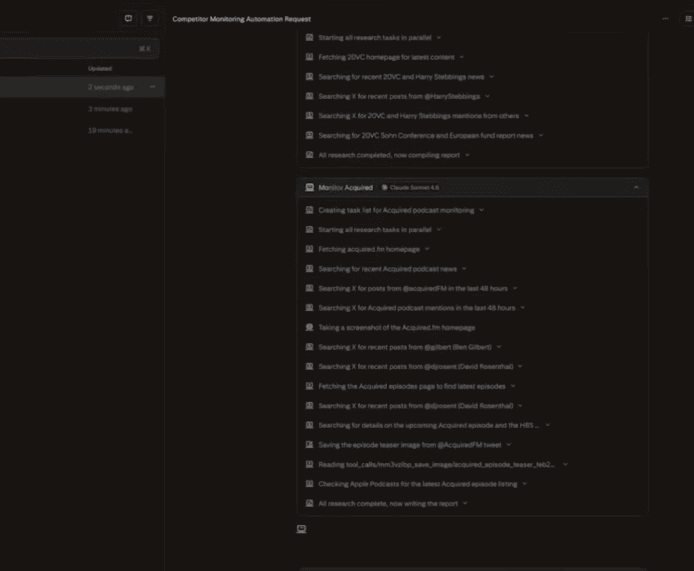Open the more options dots in top bar
694x571 pixels.
click(x=666, y=18)
